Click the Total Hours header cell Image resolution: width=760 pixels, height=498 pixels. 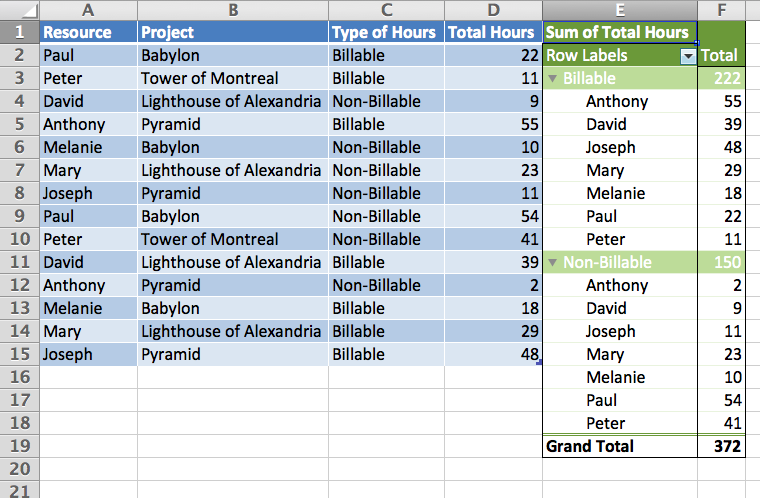click(x=493, y=32)
